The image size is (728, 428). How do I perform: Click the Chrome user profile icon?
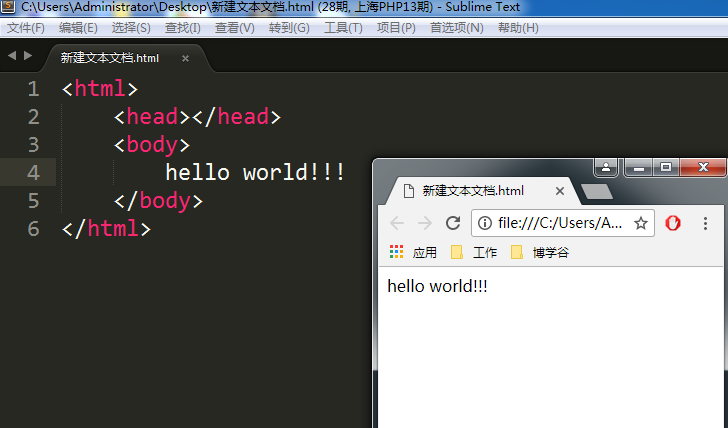[606, 167]
